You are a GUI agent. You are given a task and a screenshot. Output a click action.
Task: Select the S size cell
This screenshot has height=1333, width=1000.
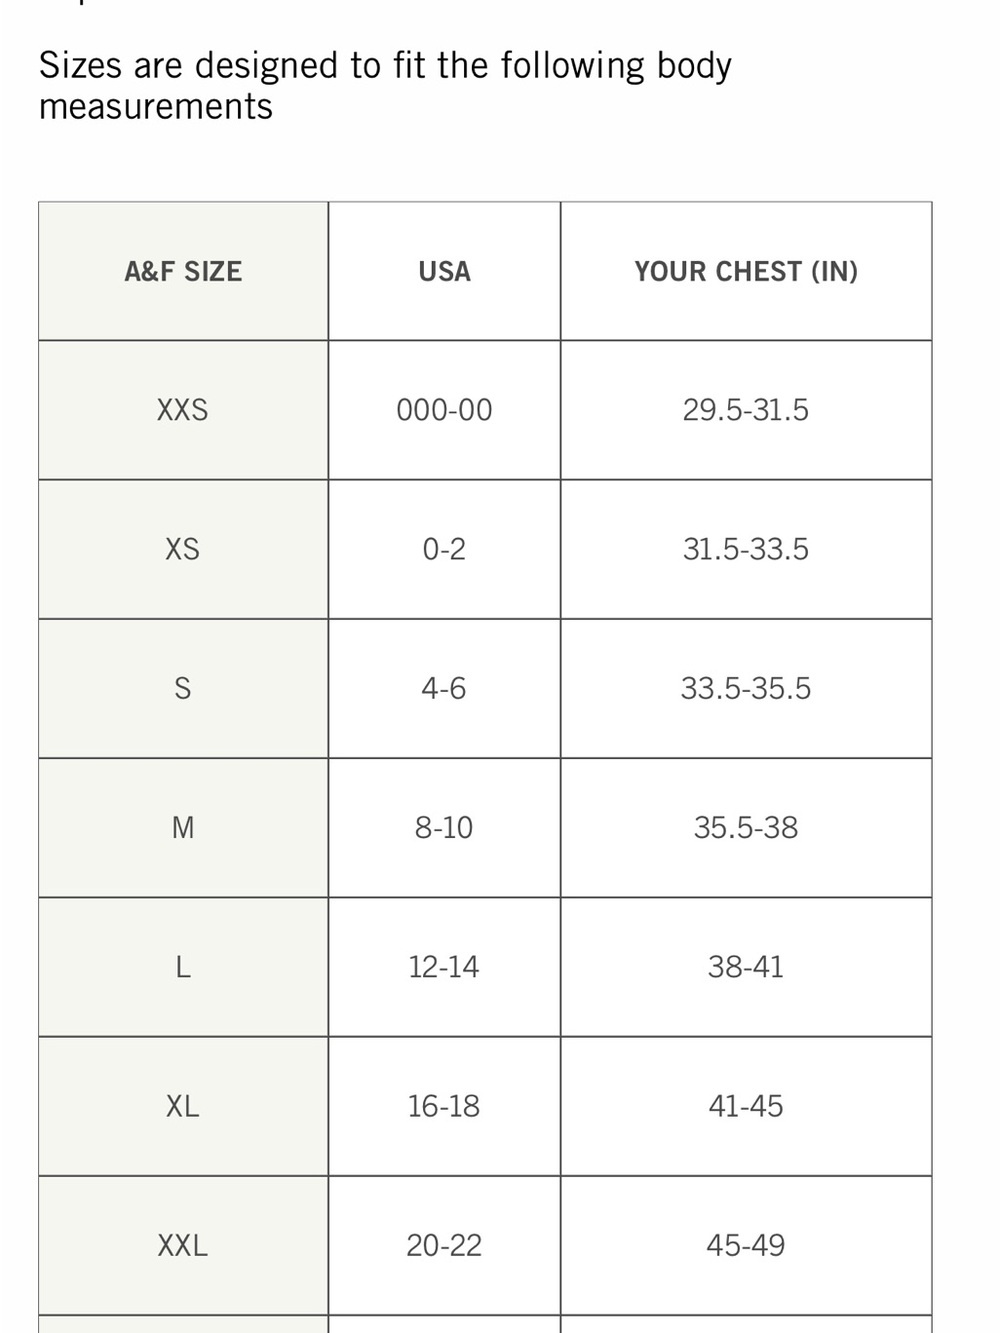183,688
